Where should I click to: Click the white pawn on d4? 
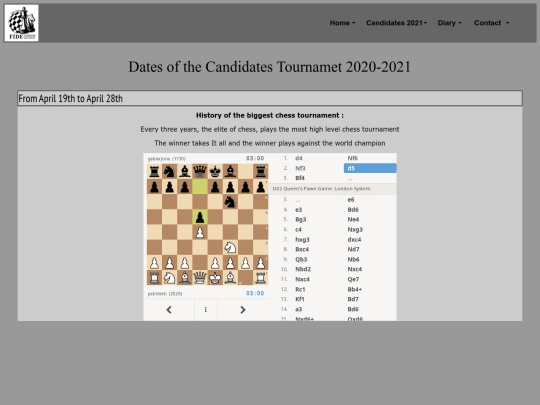[x=200, y=232]
